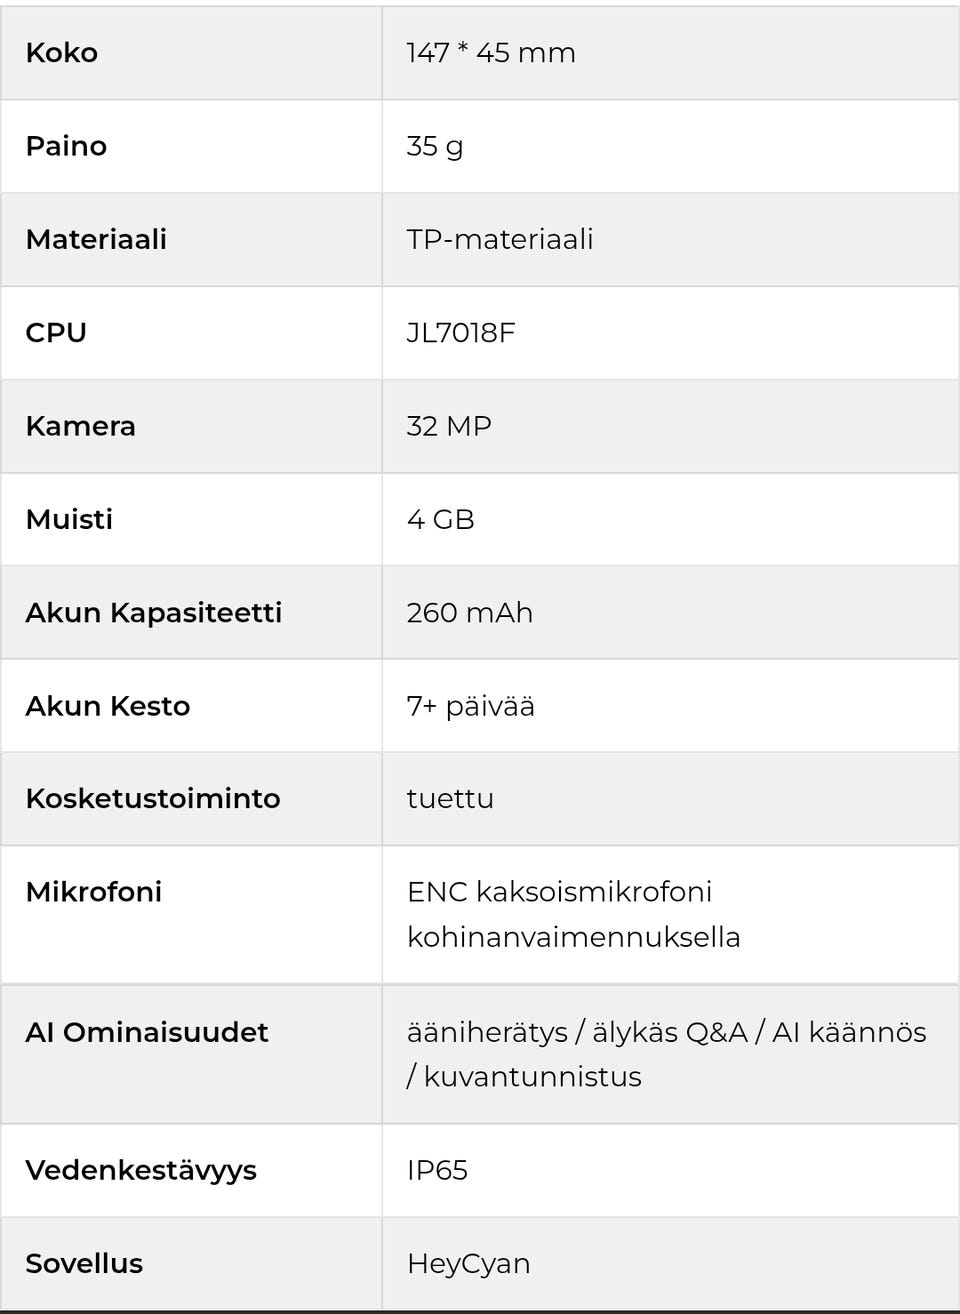Click the Muisti label cell
960x1314 pixels.
tap(69, 519)
